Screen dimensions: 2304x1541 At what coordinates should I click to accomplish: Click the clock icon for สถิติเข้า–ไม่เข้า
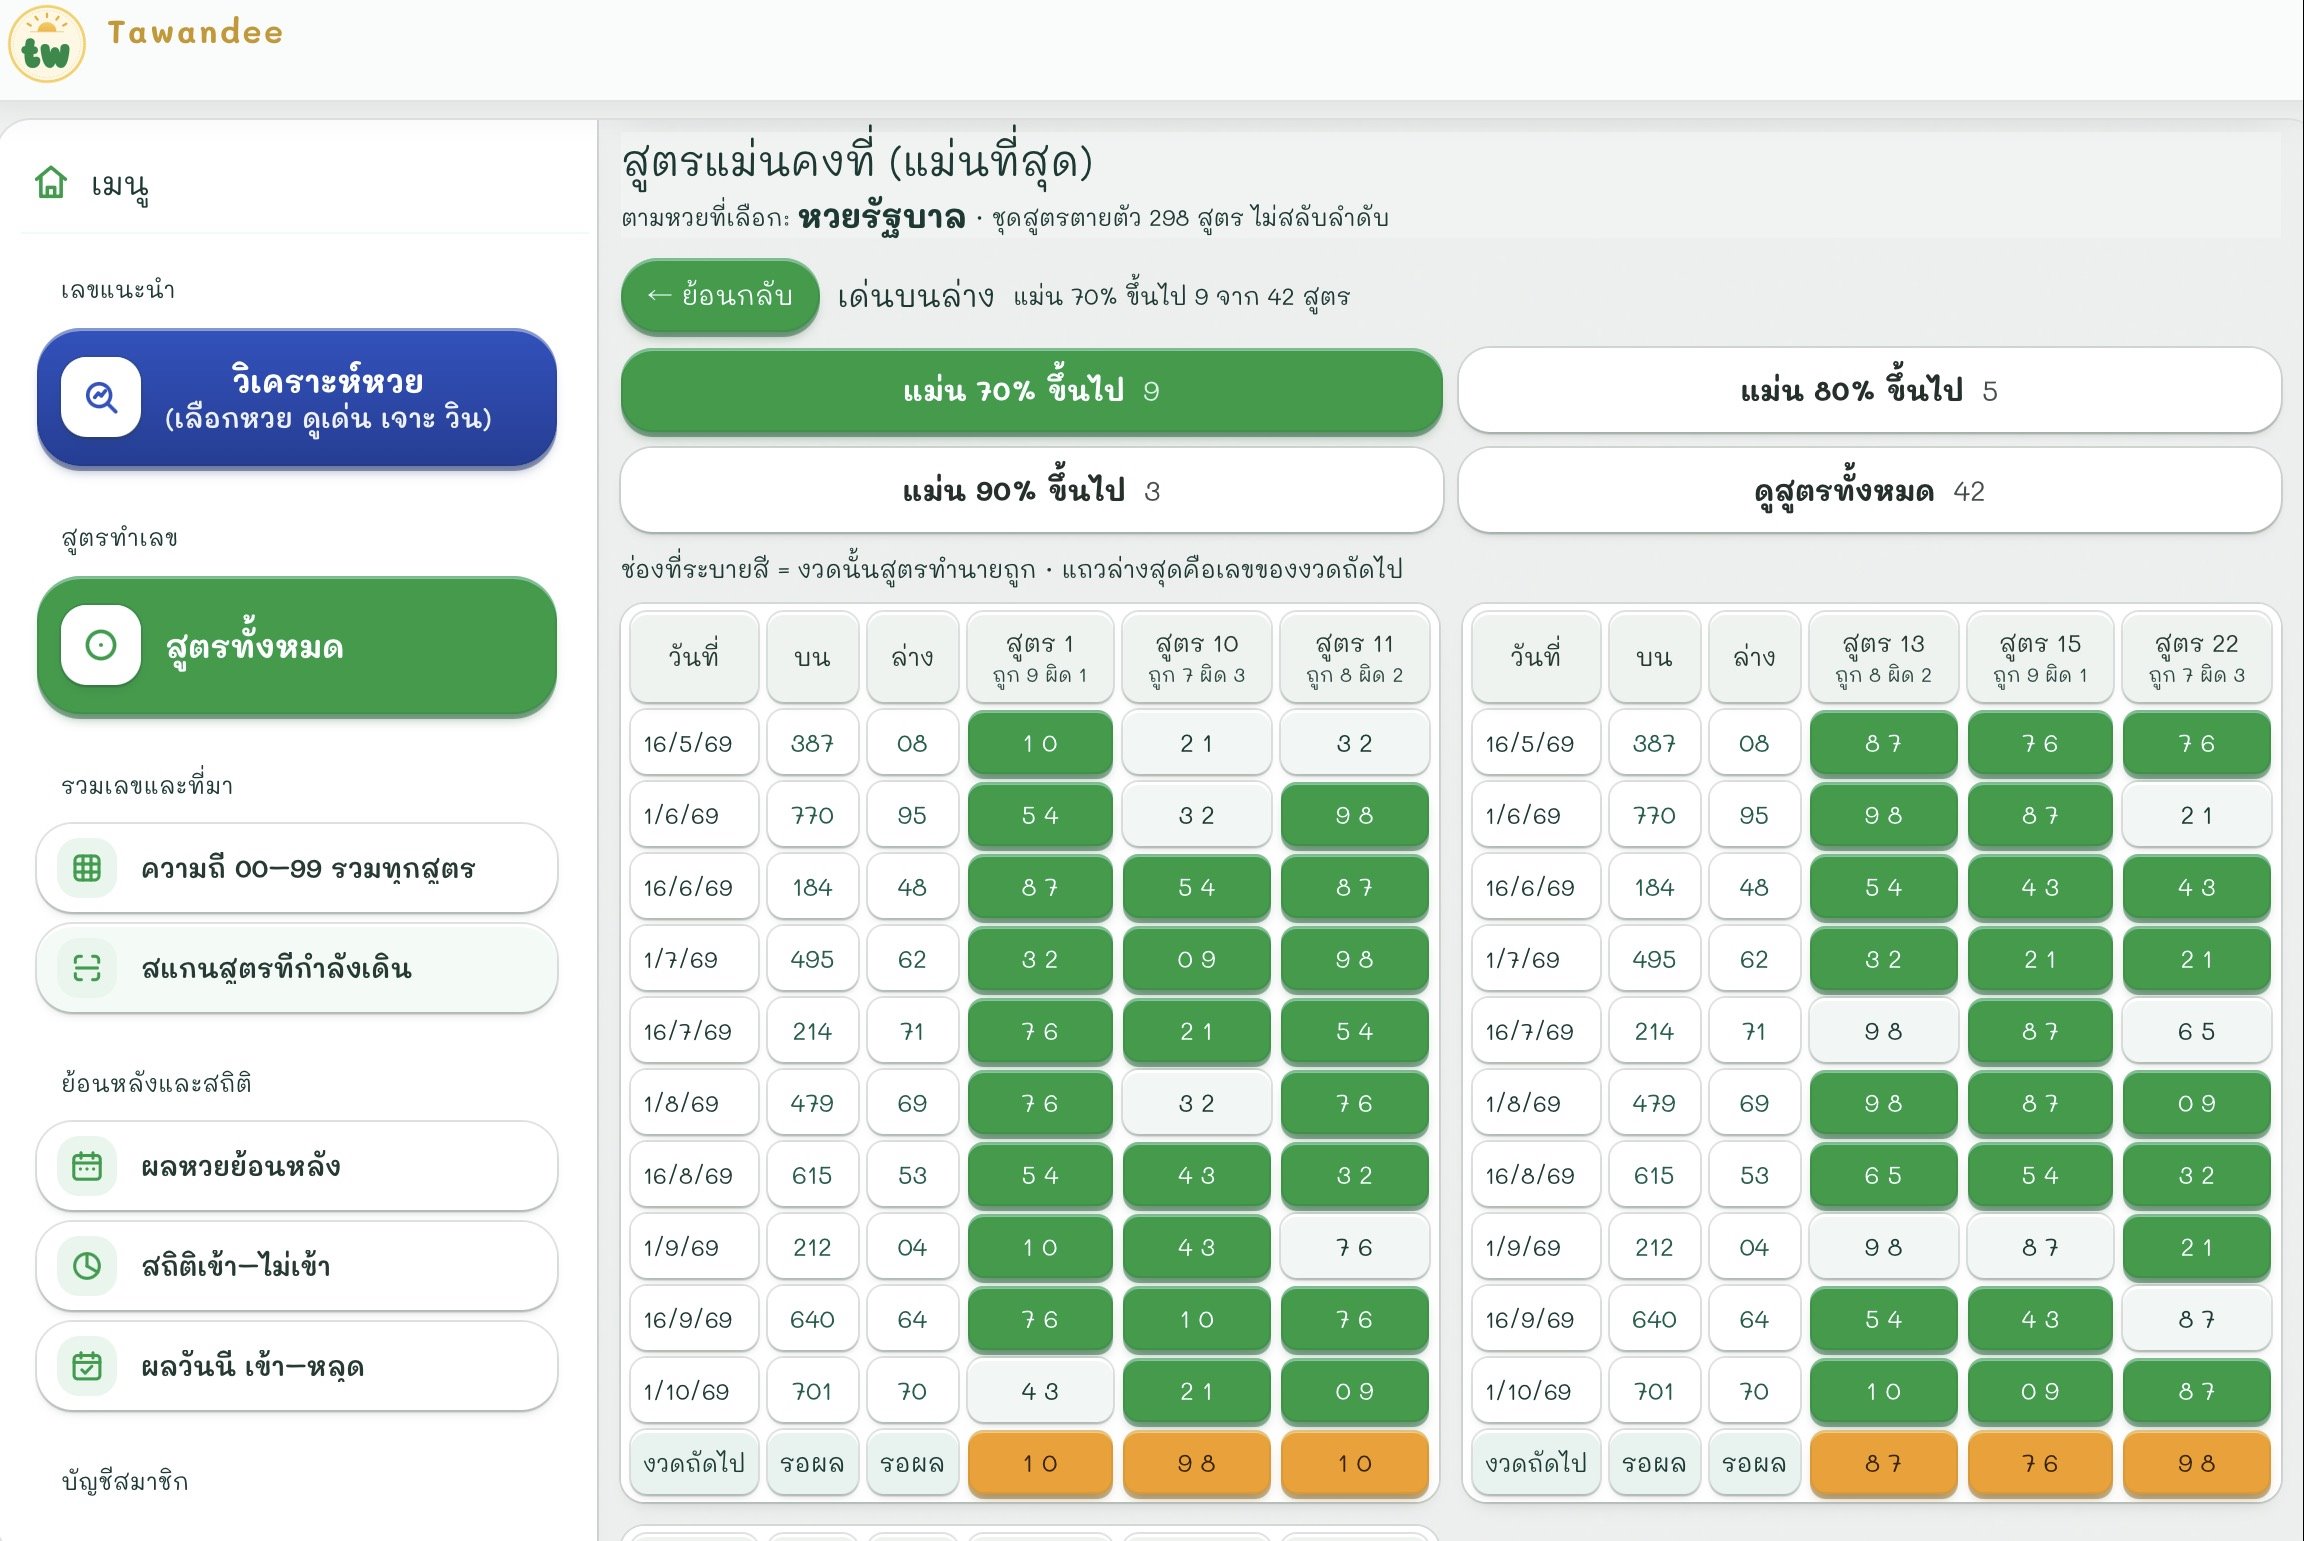point(87,1266)
